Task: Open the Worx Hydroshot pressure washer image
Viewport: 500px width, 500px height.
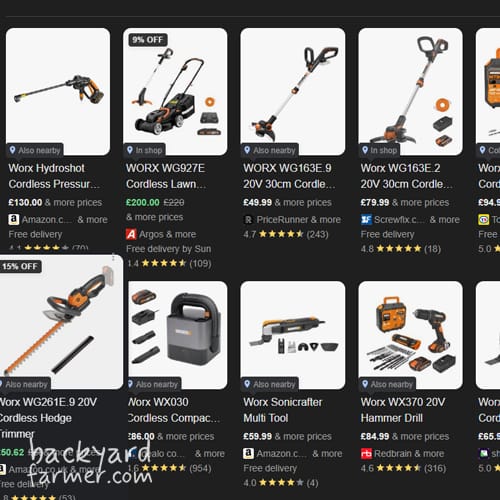Action: click(x=58, y=92)
